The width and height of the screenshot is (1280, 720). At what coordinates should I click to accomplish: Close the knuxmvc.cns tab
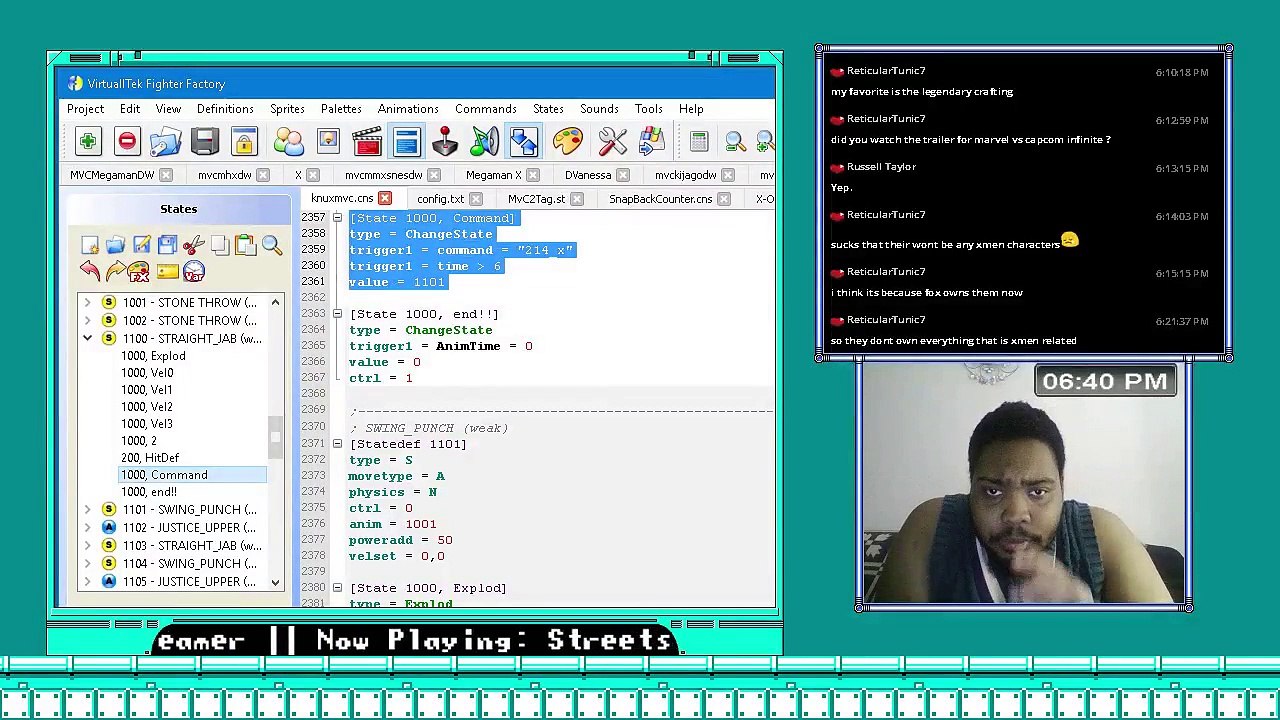[385, 199]
